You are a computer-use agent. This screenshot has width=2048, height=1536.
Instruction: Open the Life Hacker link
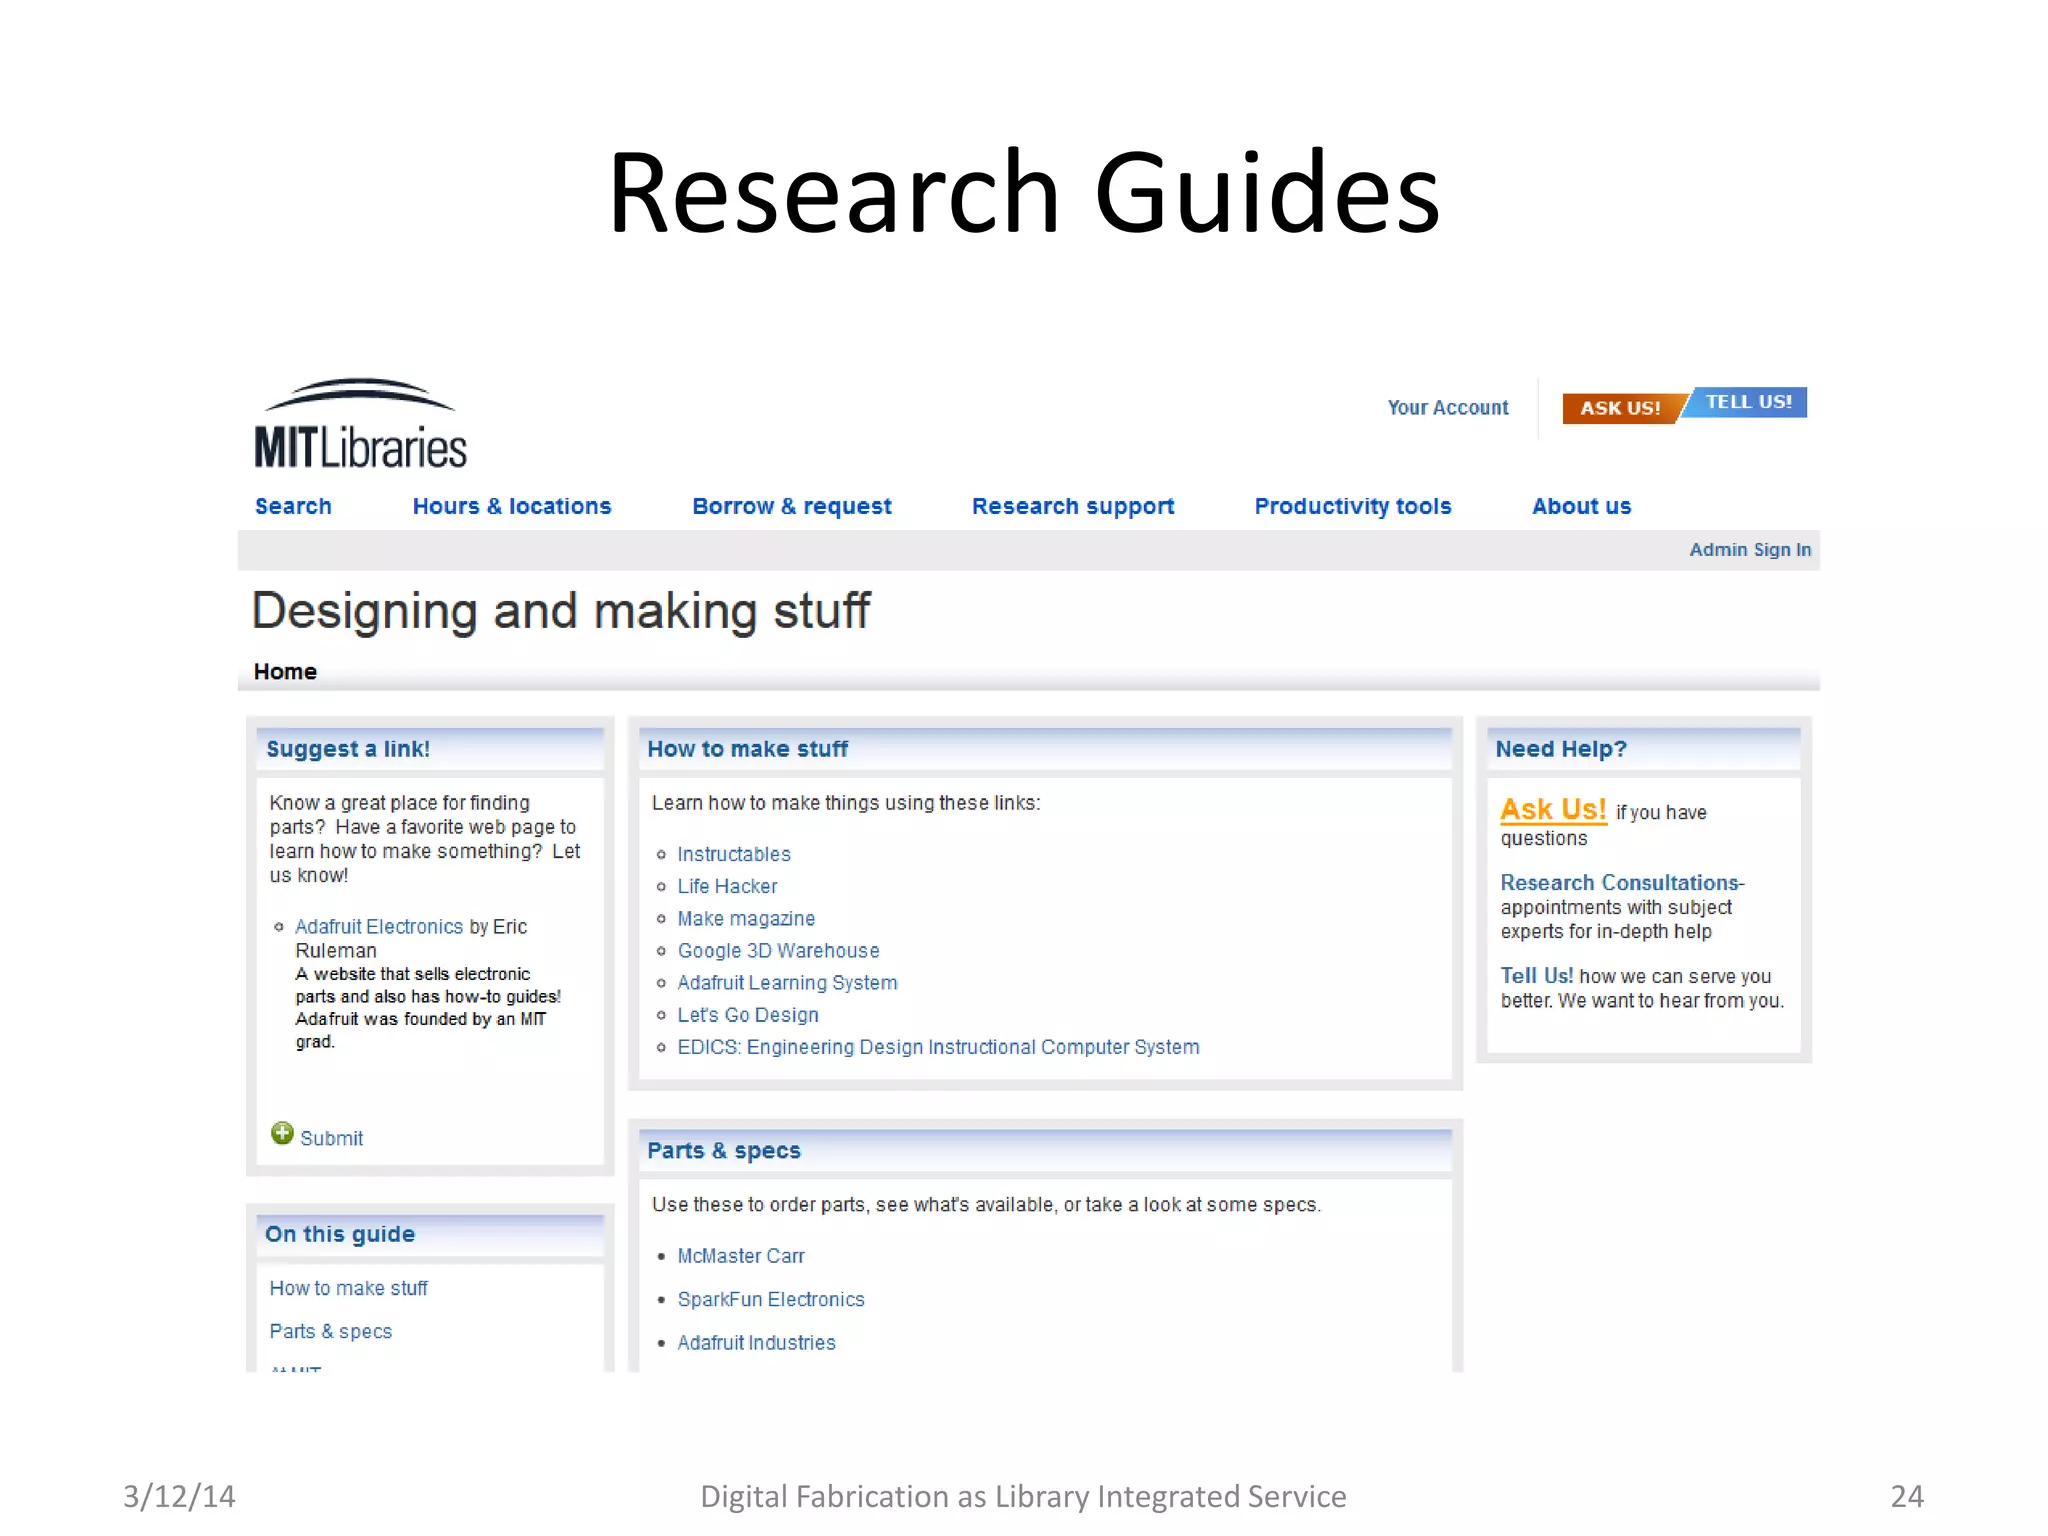(727, 886)
